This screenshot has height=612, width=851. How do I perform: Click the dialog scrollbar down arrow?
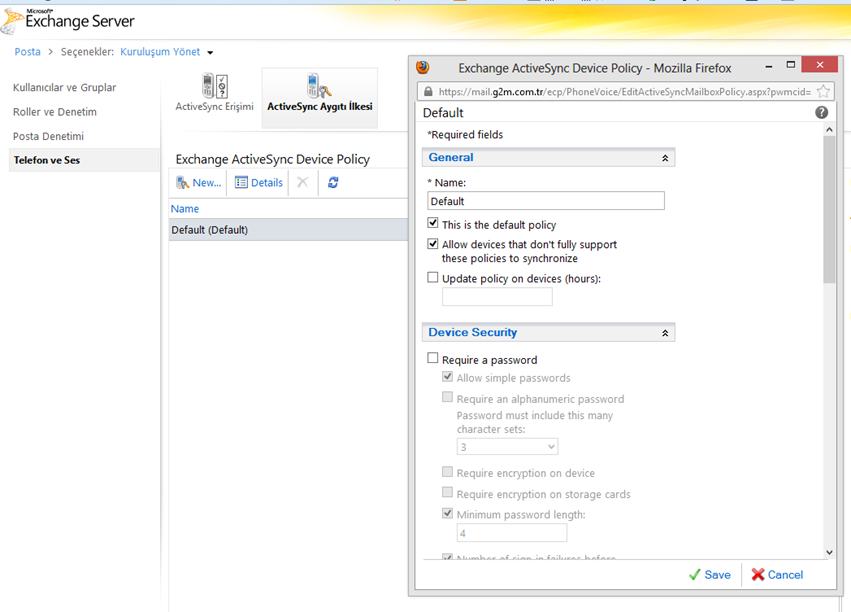(829, 552)
